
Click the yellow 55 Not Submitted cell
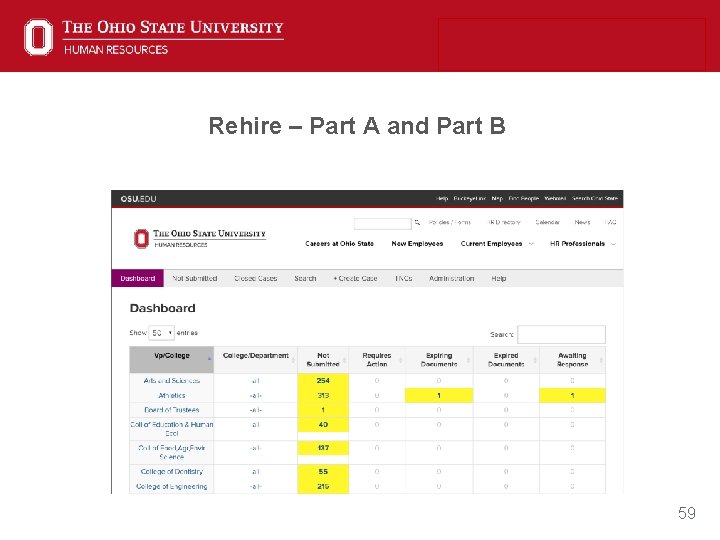[x=323, y=472]
